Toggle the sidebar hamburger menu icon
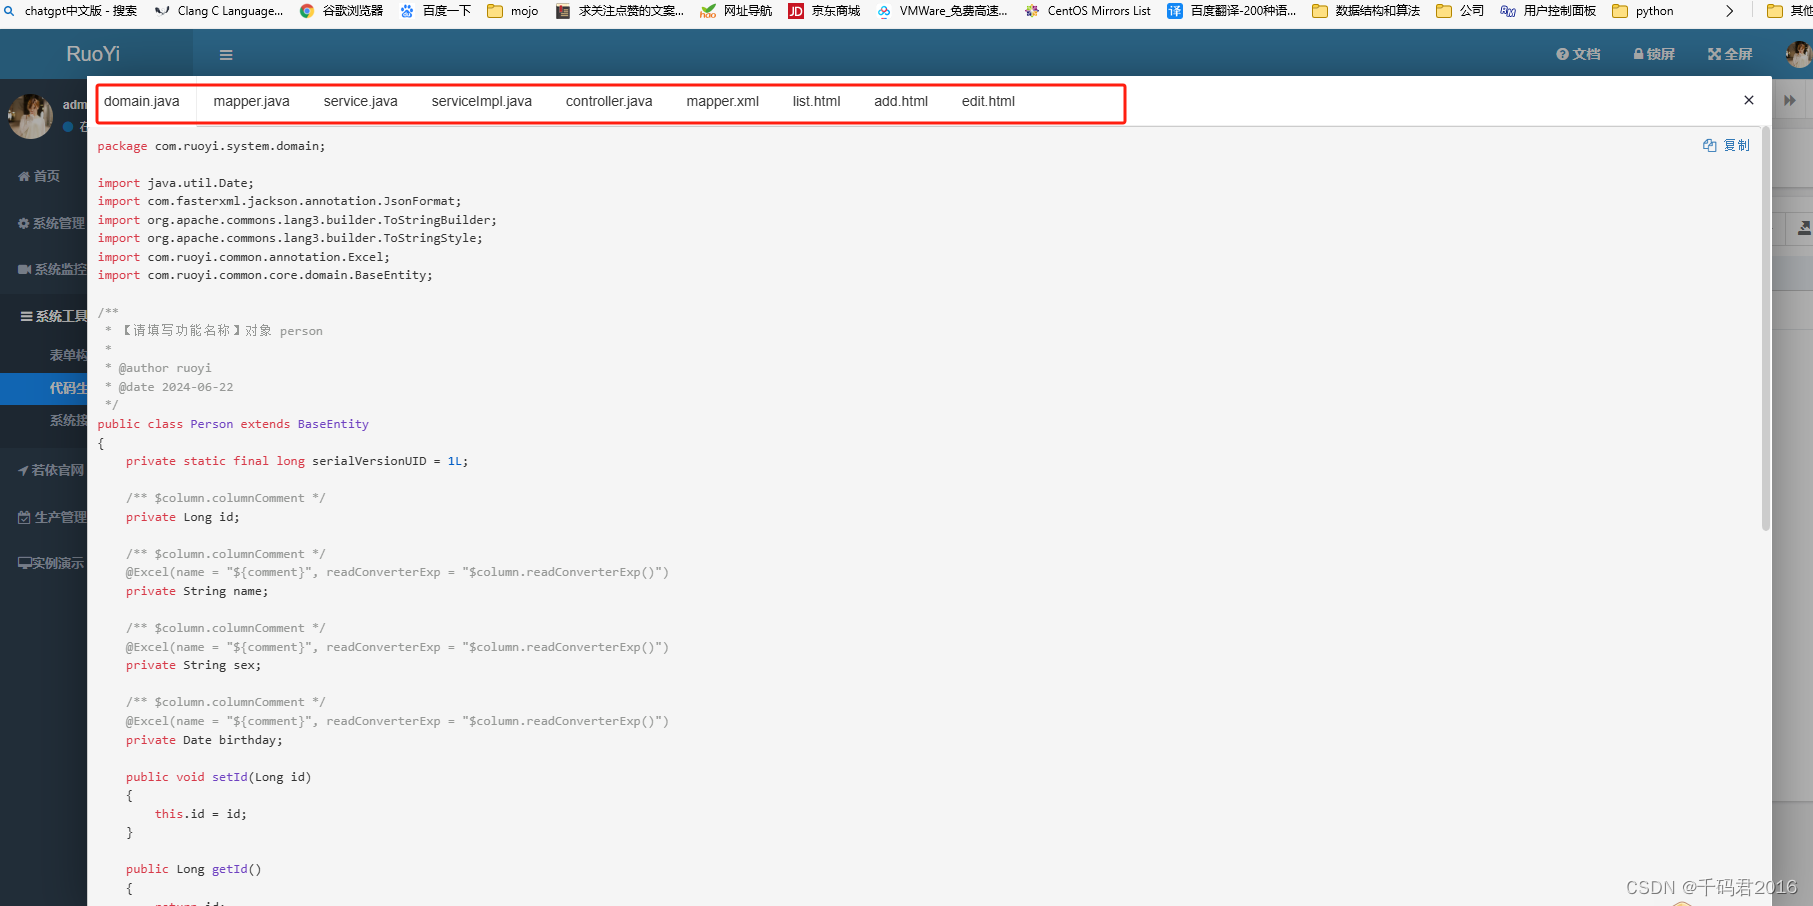 tap(226, 55)
